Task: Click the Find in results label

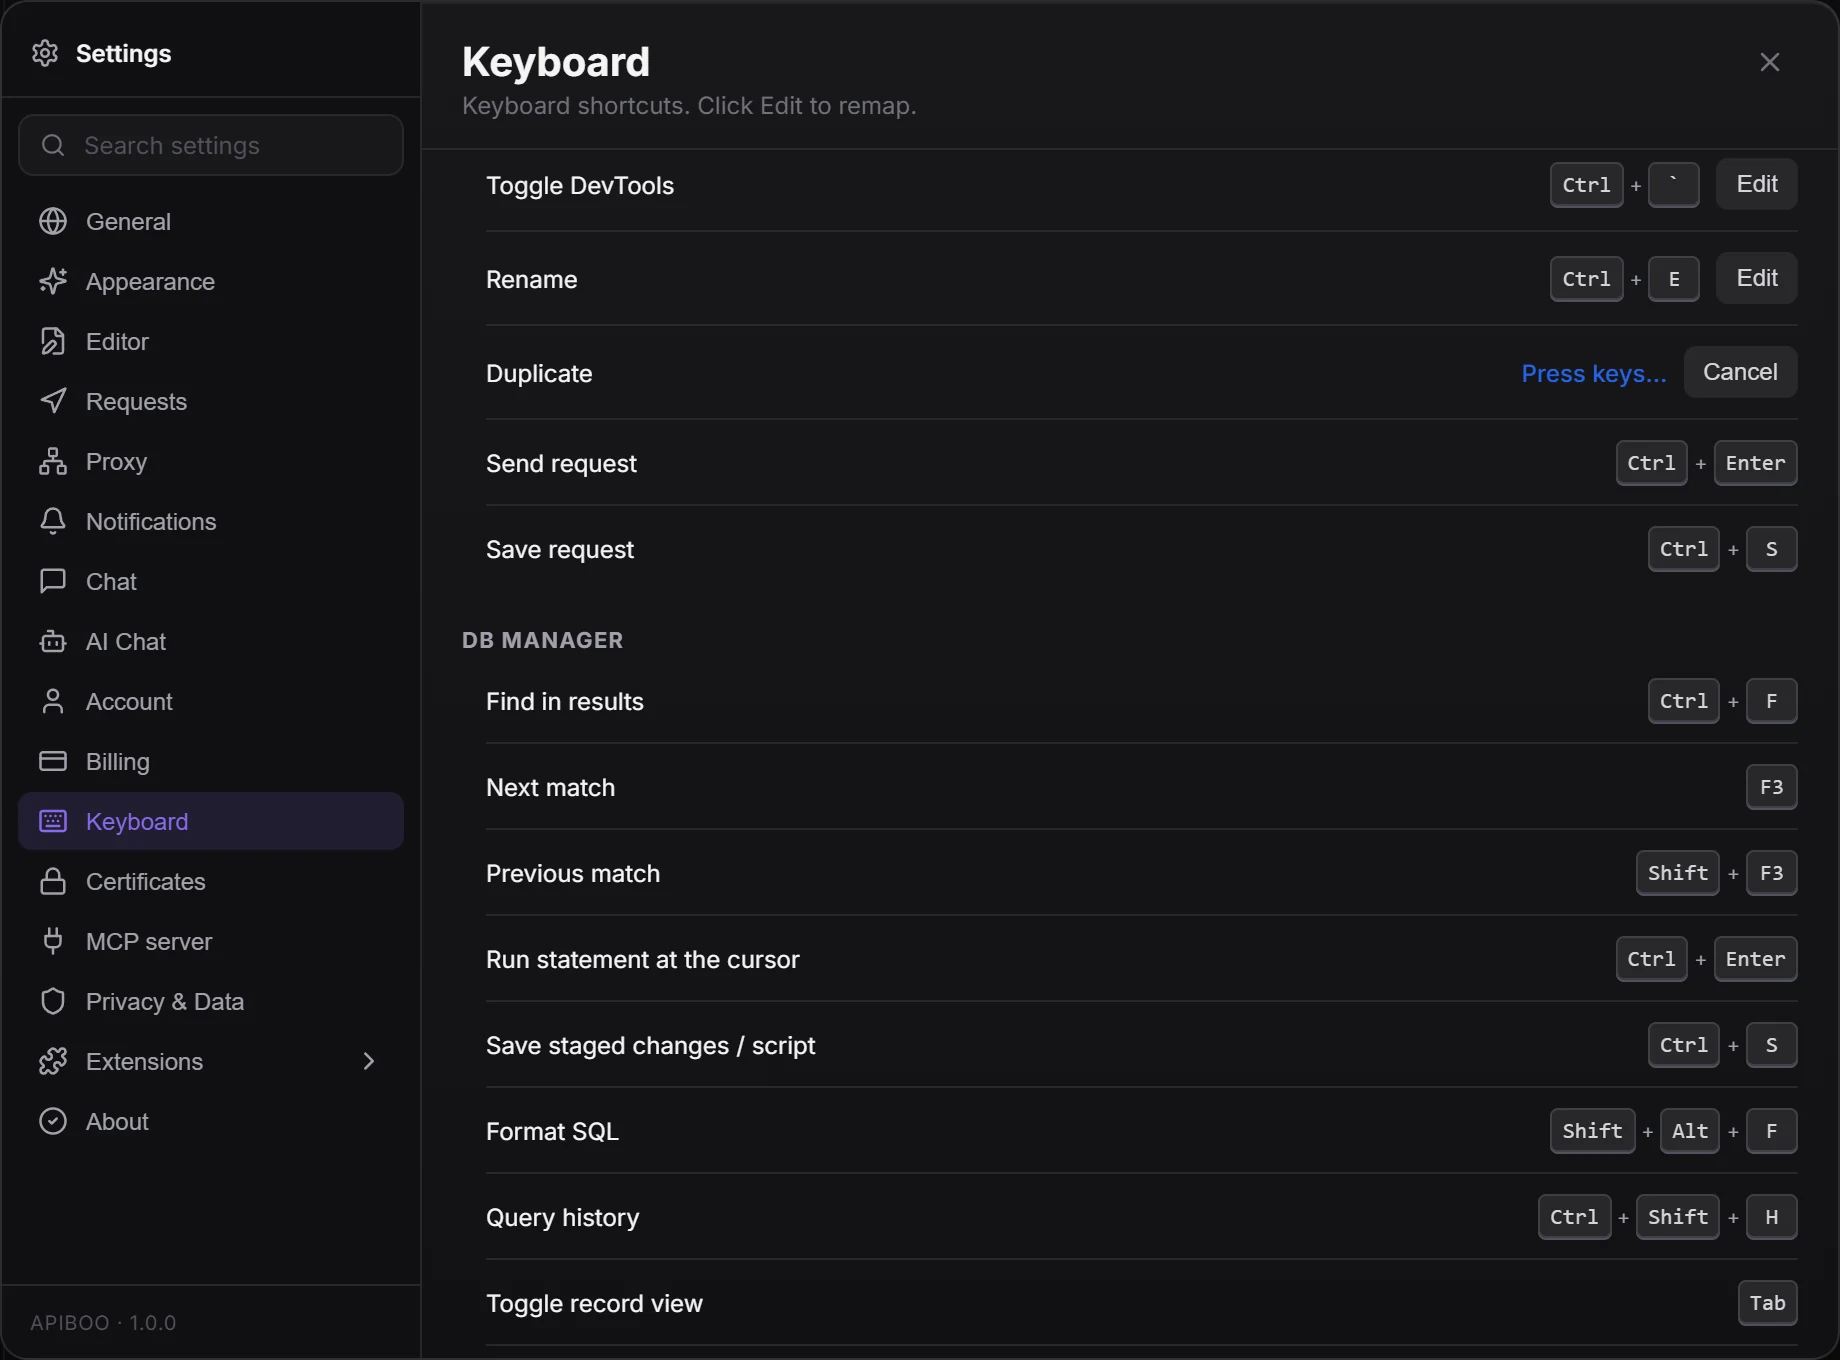Action: point(565,701)
